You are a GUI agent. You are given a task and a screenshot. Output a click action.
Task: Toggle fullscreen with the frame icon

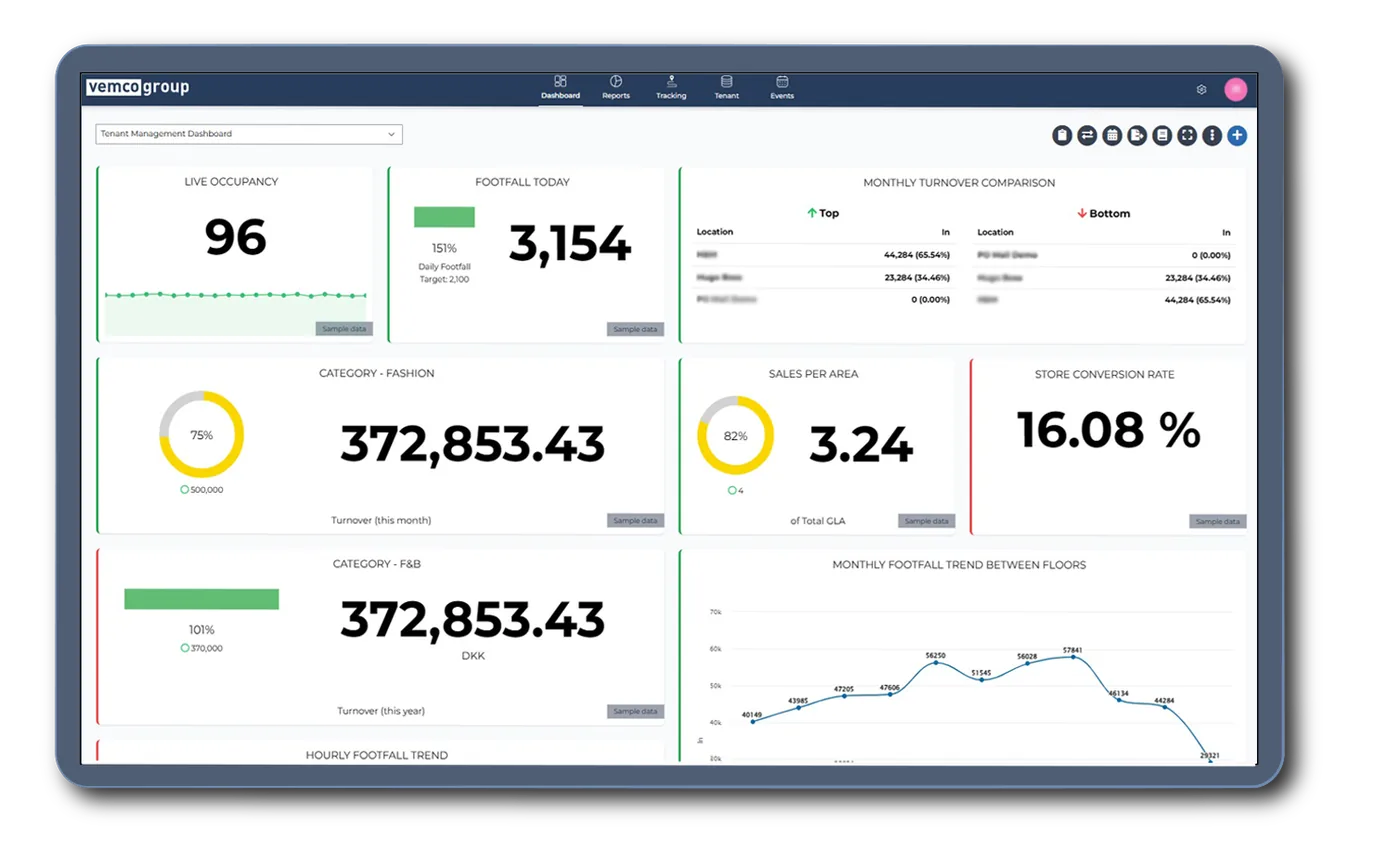tap(1187, 135)
